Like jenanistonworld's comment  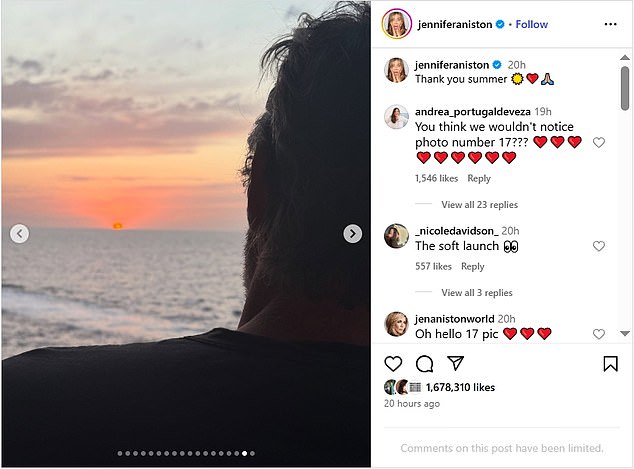(599, 334)
